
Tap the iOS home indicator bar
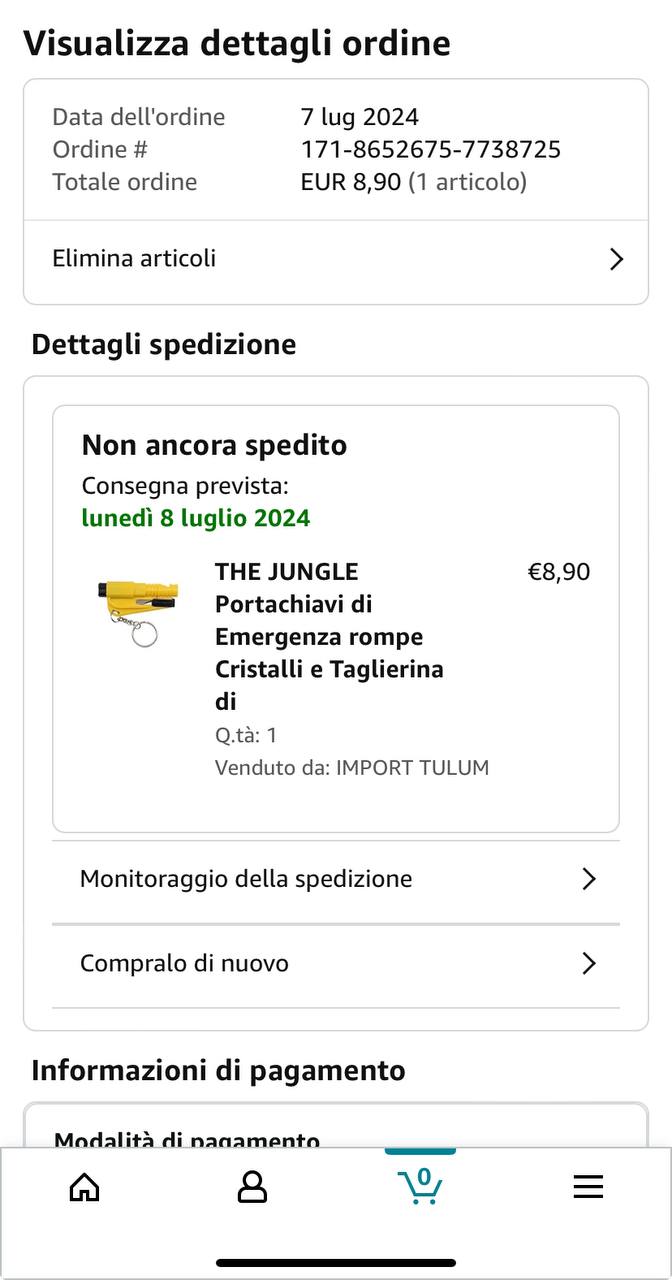coord(336,1263)
